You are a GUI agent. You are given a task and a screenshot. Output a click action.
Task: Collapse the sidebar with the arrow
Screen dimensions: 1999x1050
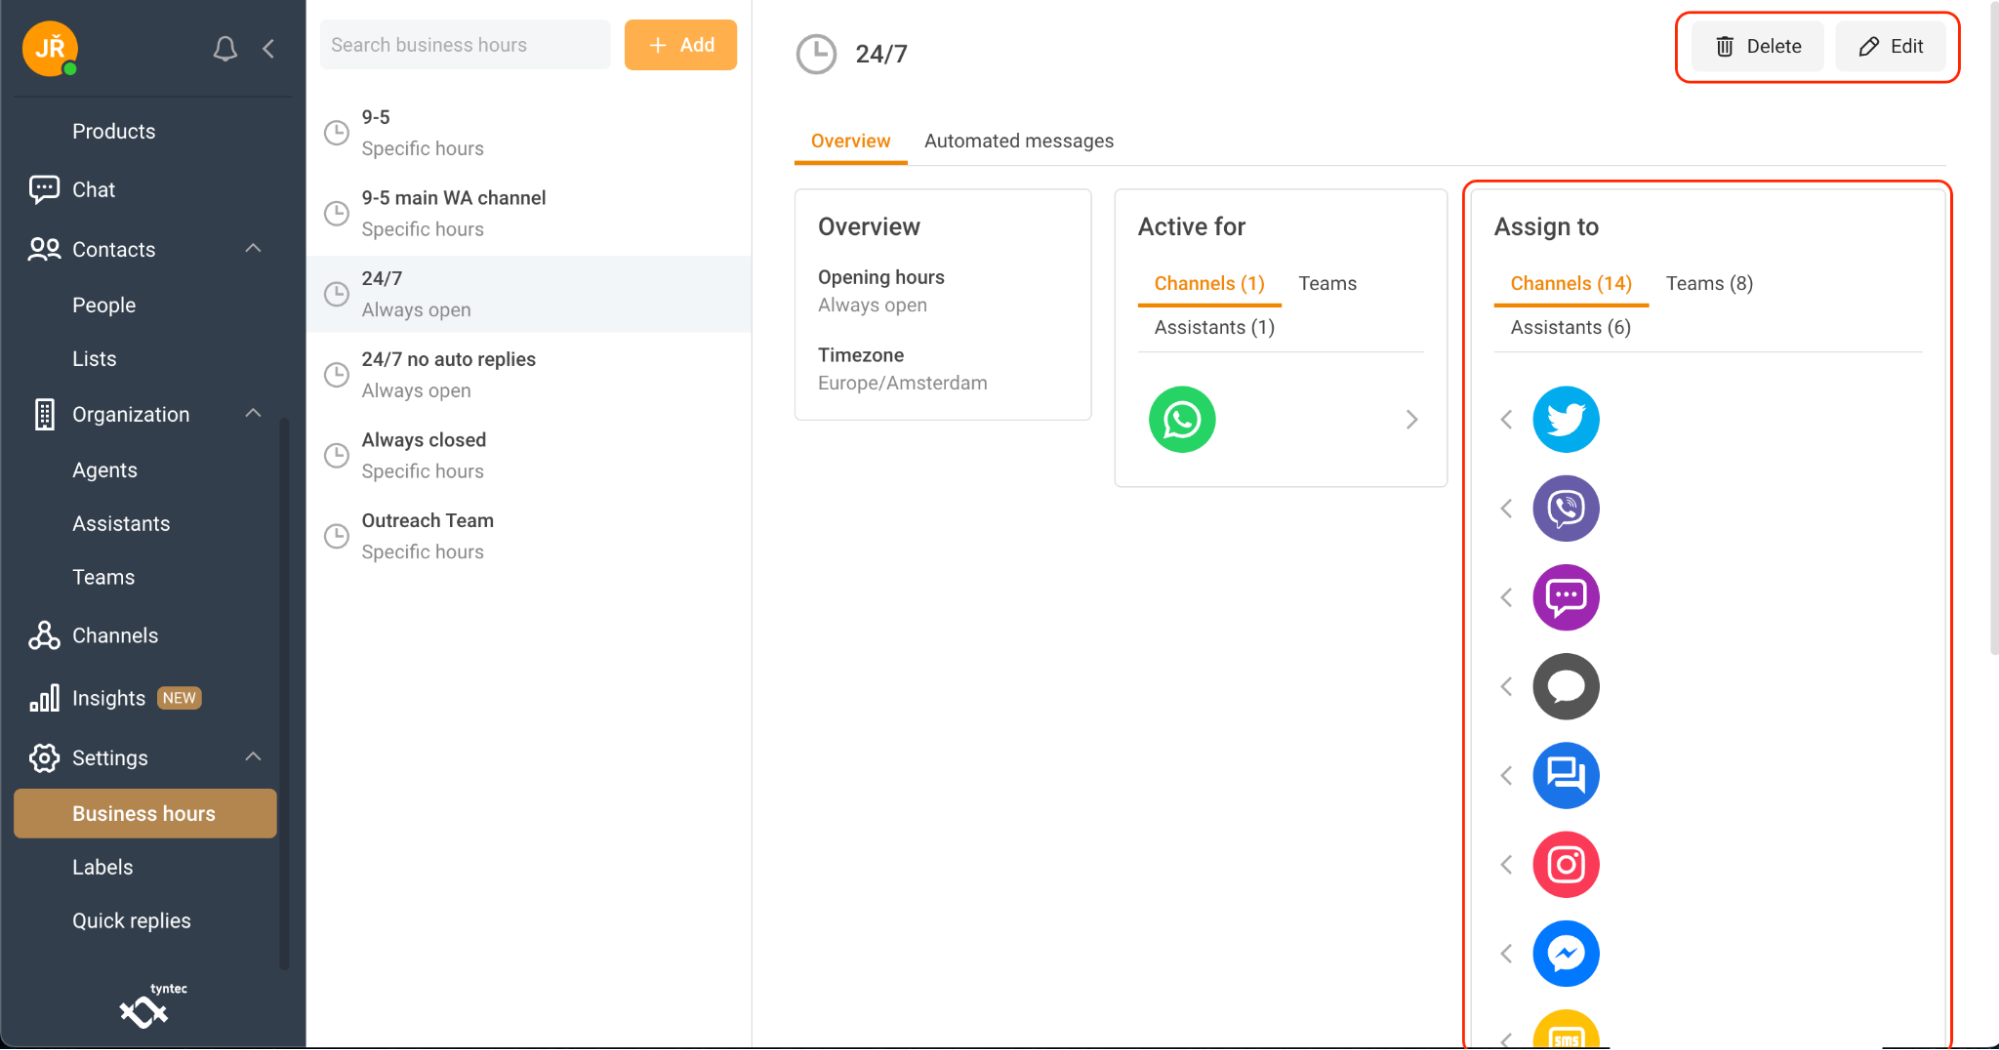pos(268,48)
